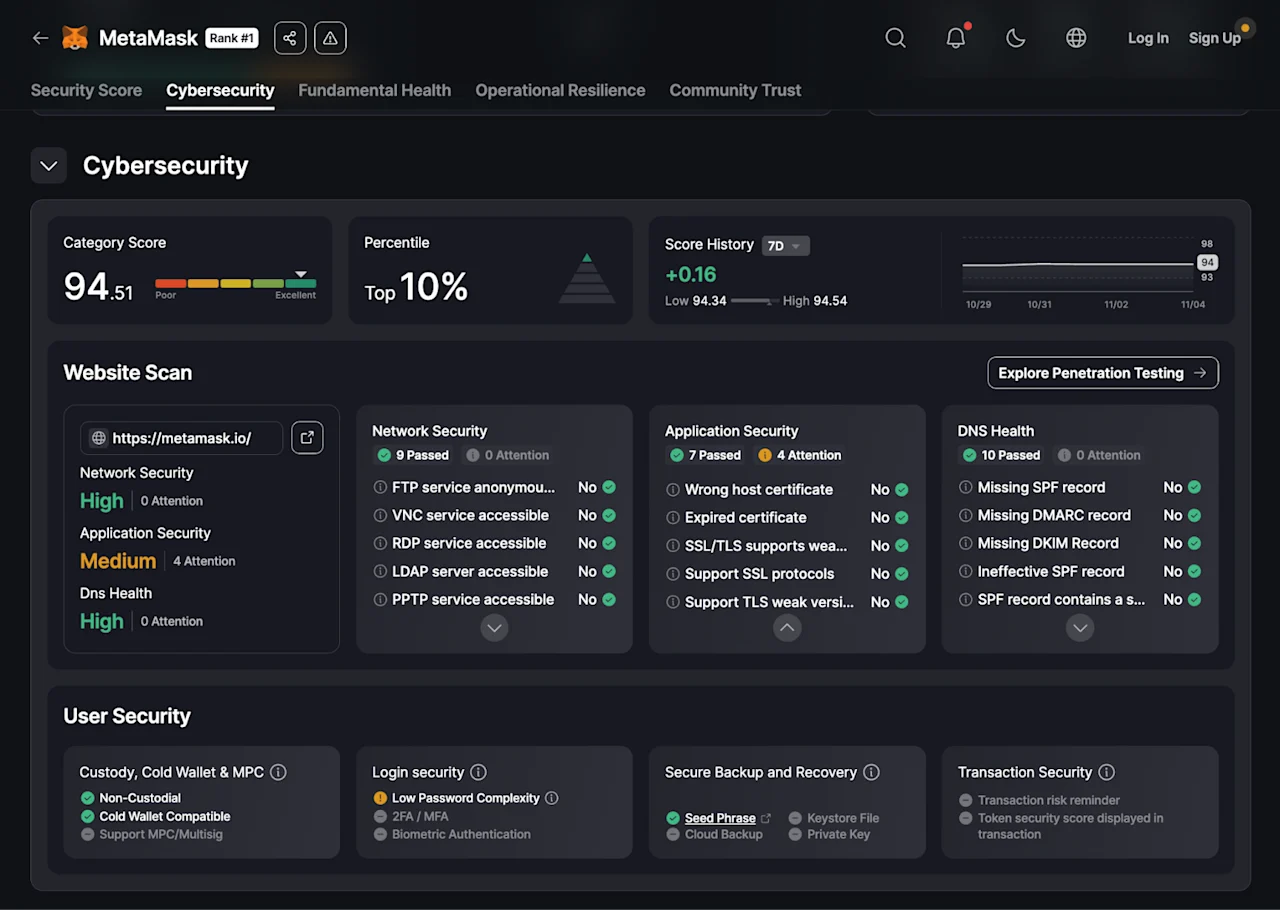Open the search magnifier icon

pos(896,38)
